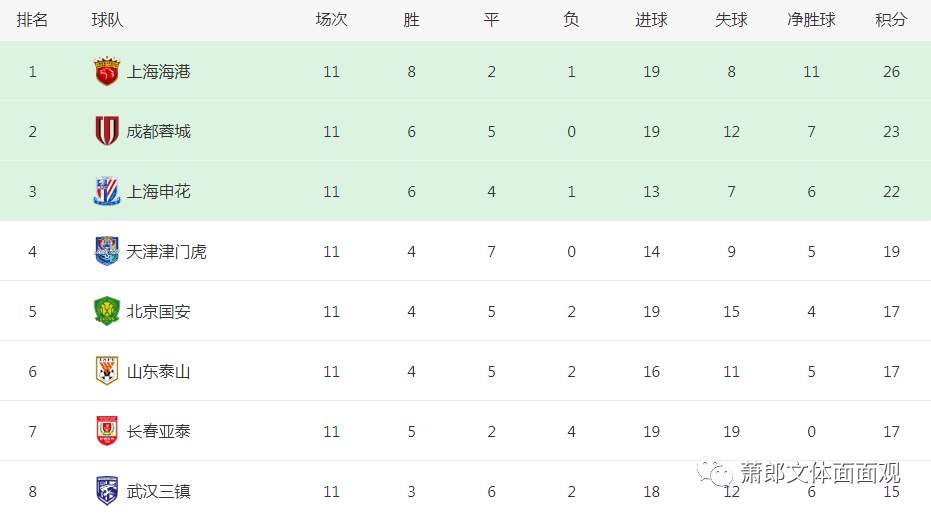Open the 上海海港 team name link
Image resolution: width=931 pixels, height=514 pixels.
[159, 72]
